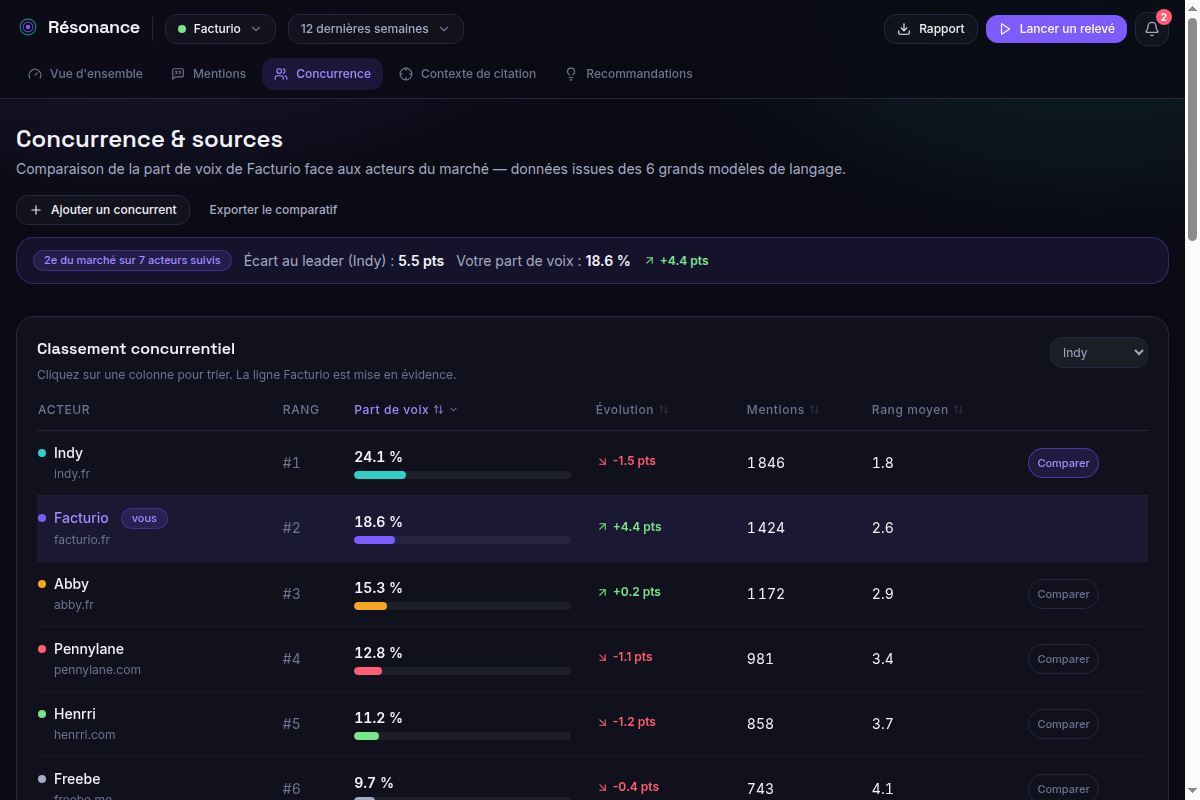Click the target icon beside Contexte de citation
This screenshot has width=1200, height=800.
point(406,74)
